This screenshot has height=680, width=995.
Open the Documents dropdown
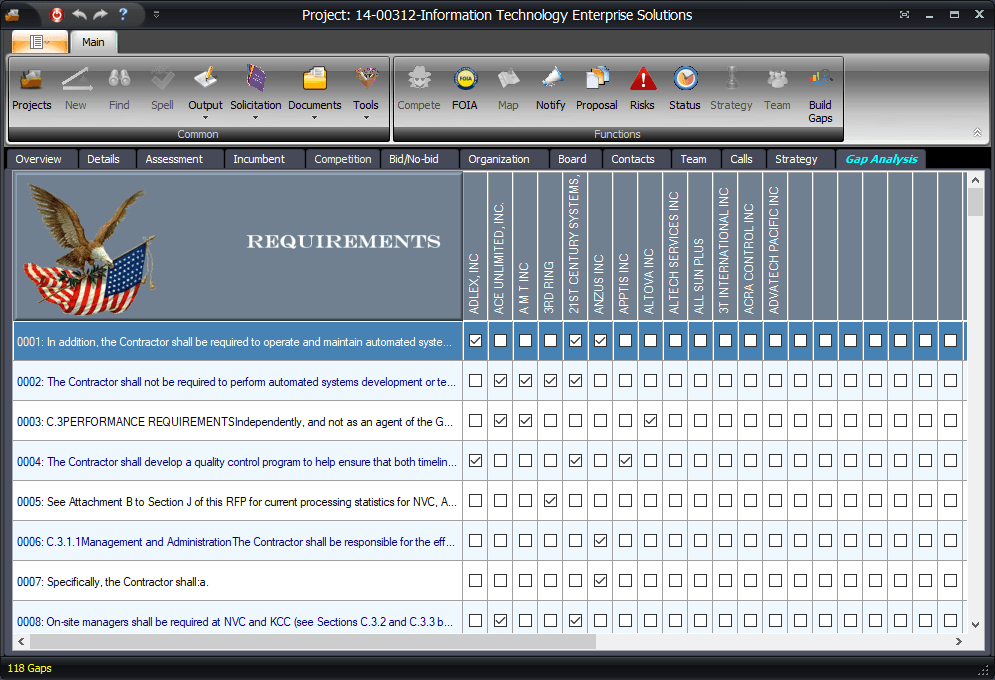[314, 117]
